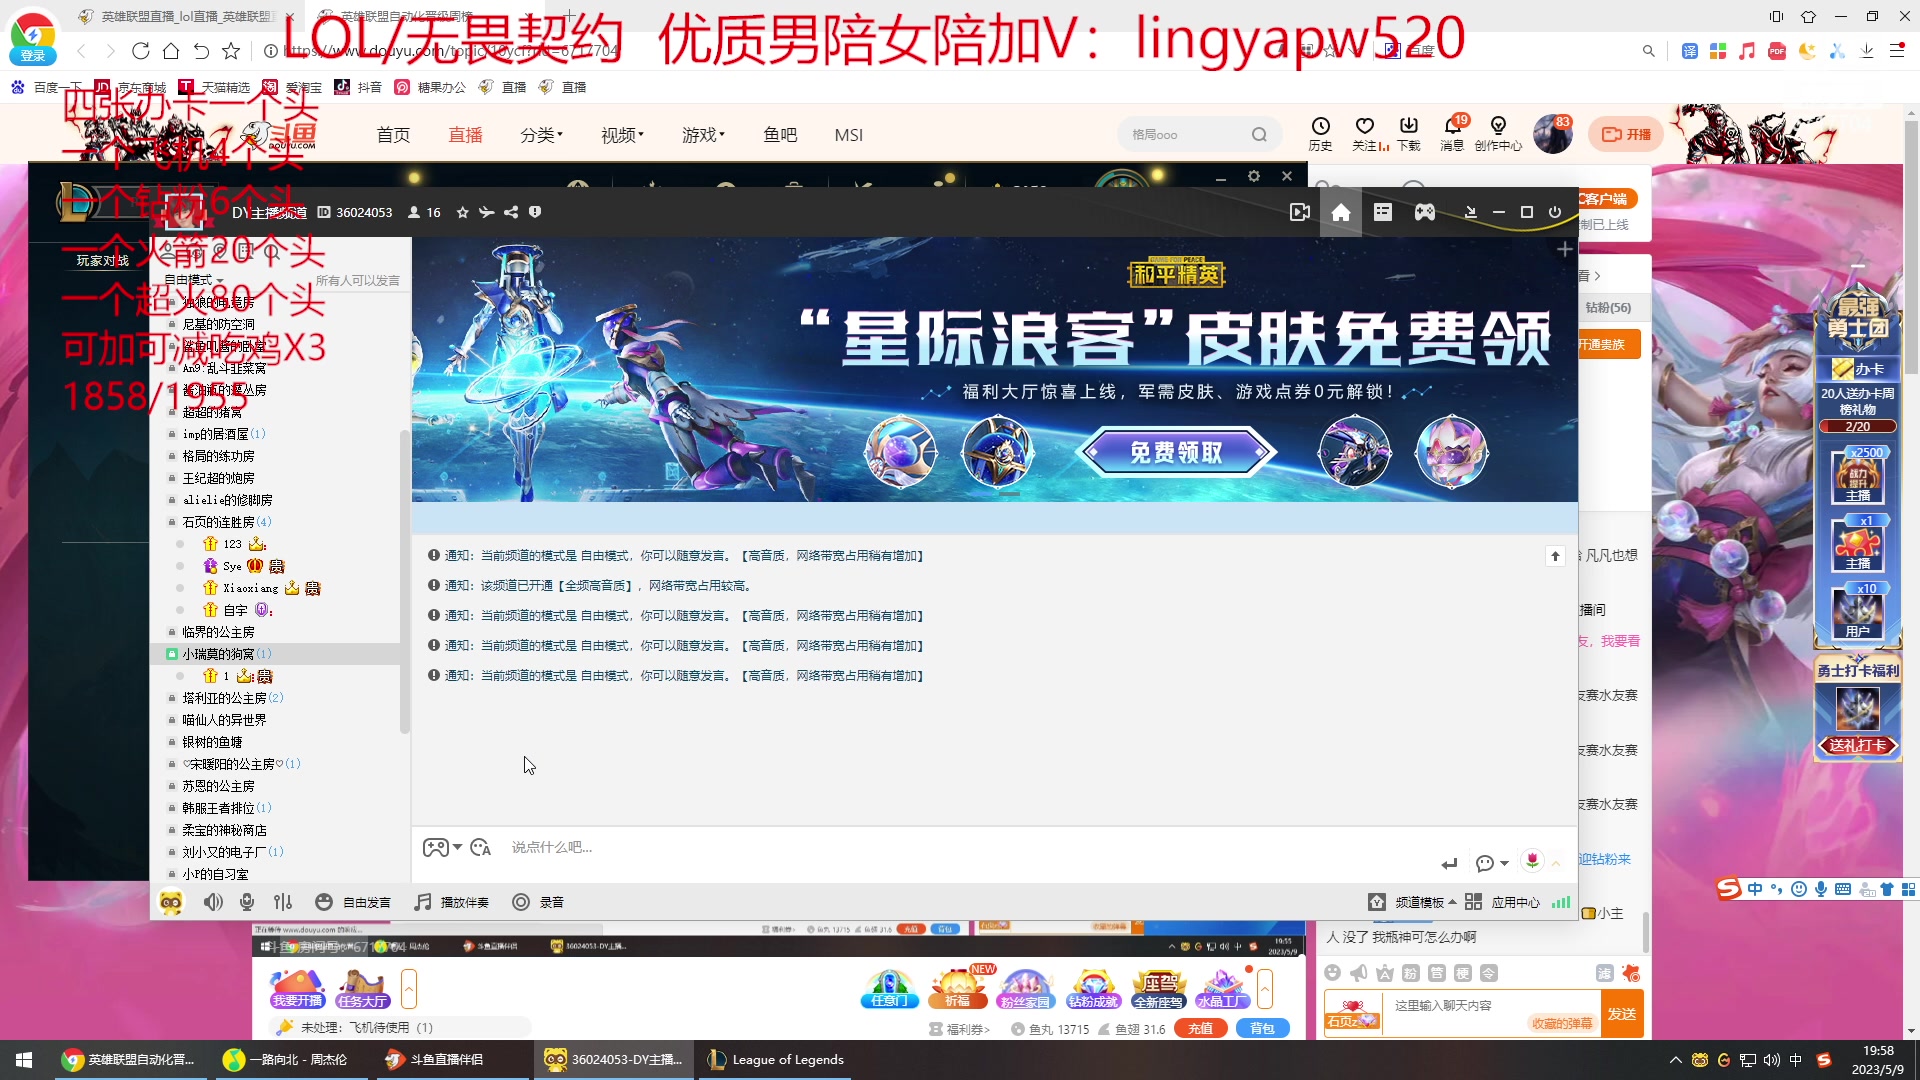Open League of Legends in taskbar
1920x1080 pixels.
[775, 1059]
